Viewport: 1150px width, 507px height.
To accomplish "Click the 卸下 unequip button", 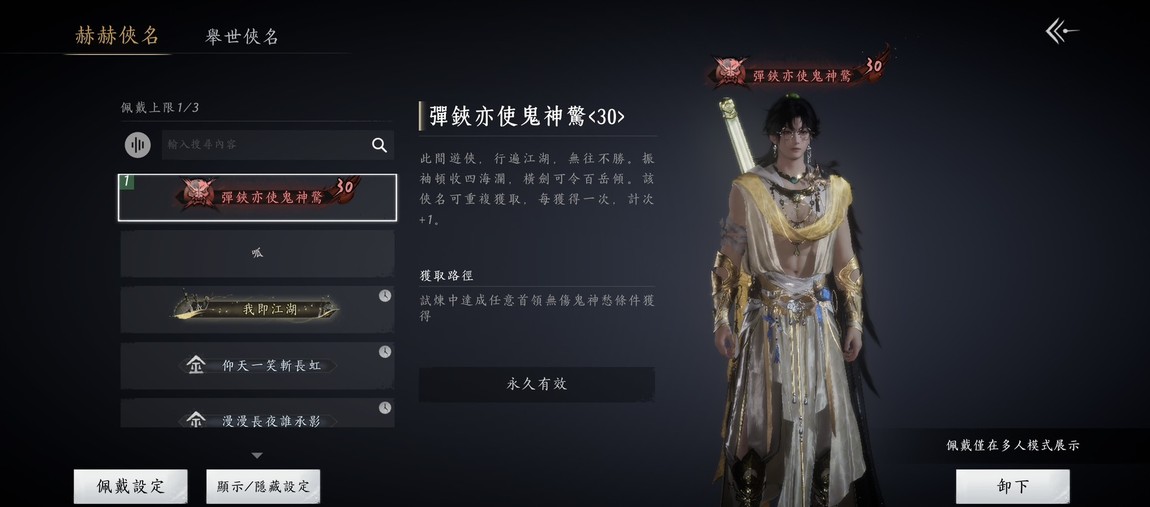I will tap(1013, 486).
